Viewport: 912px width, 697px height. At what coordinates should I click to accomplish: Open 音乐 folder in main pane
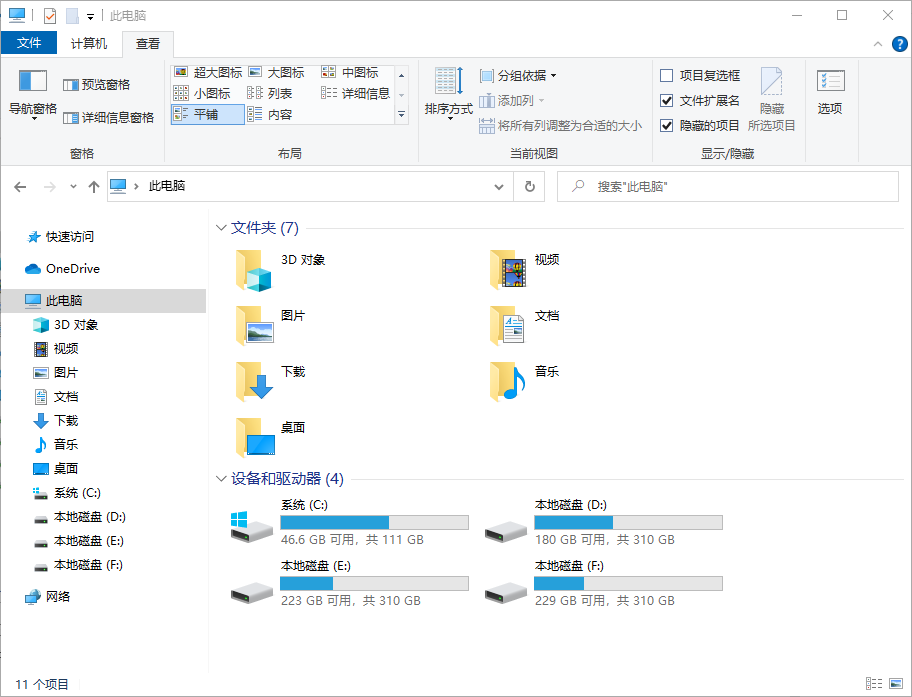[525, 382]
